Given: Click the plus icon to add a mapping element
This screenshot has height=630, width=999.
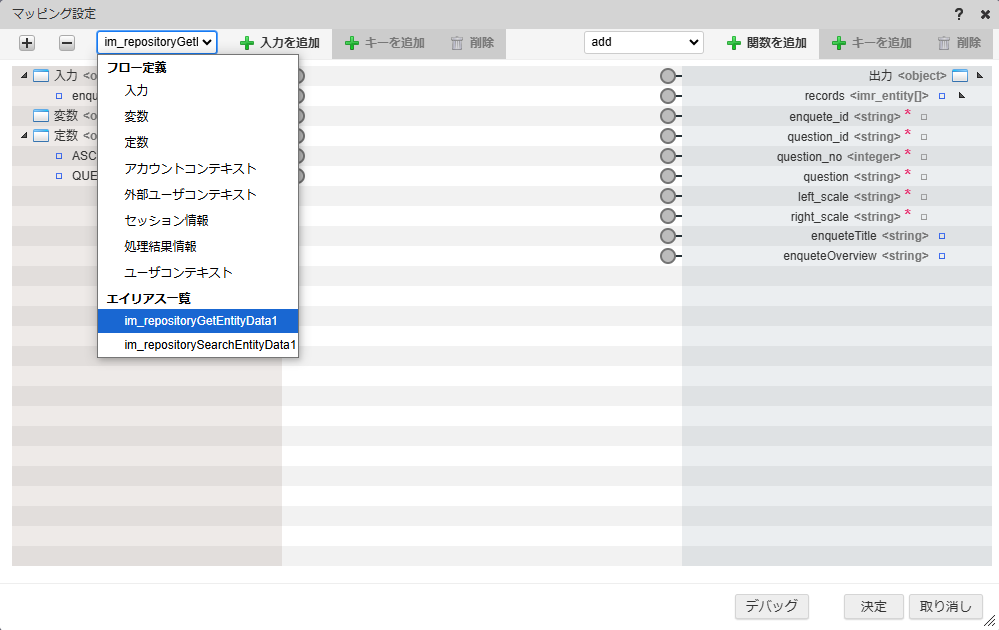Looking at the screenshot, I should pyautogui.click(x=26, y=43).
